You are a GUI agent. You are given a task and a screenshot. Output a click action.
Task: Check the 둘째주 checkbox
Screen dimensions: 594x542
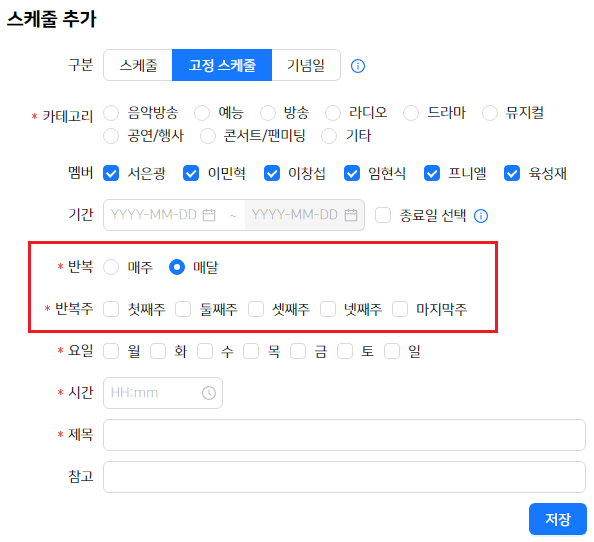pos(183,309)
